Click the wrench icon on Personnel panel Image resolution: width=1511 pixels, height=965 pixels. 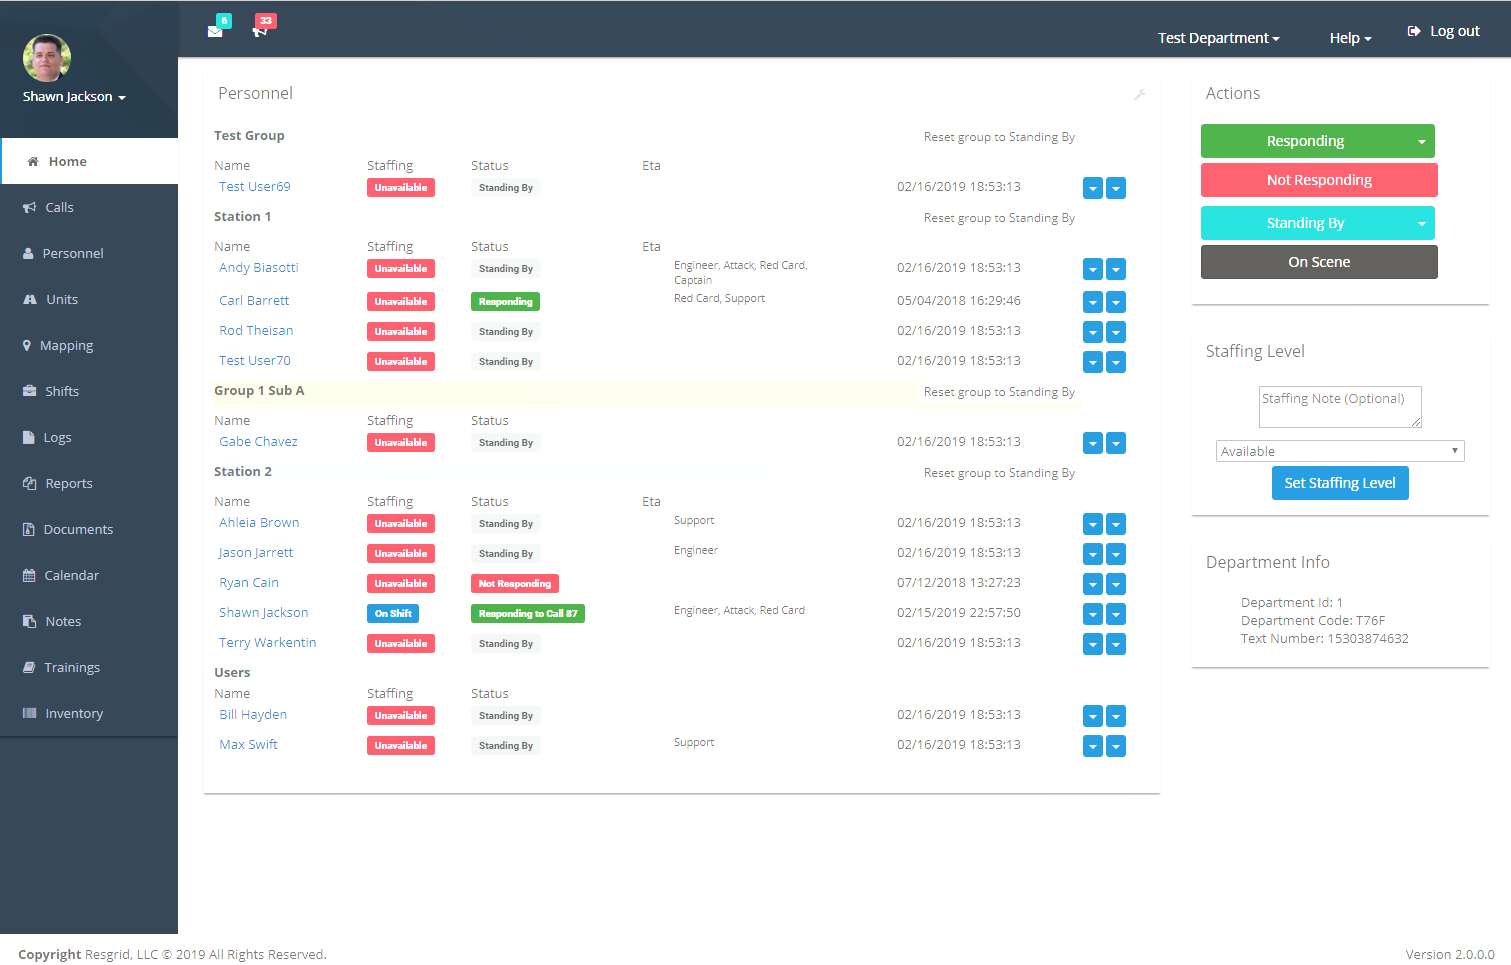[x=1139, y=93]
